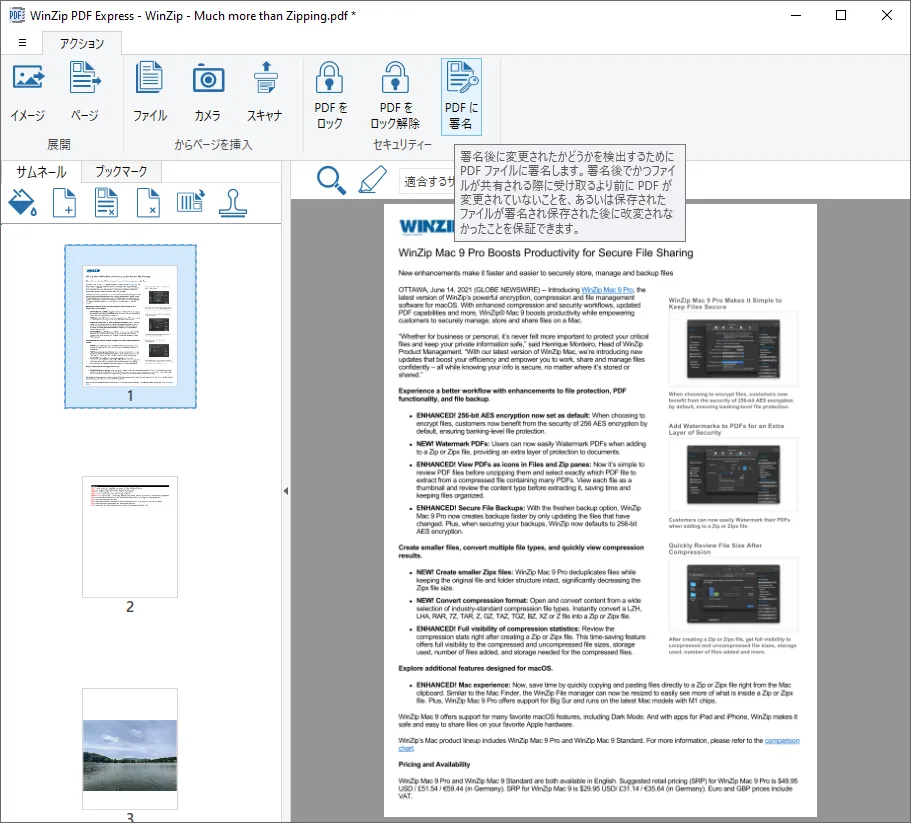Click the highlighter pen icon
911x823 pixels.
tap(372, 179)
